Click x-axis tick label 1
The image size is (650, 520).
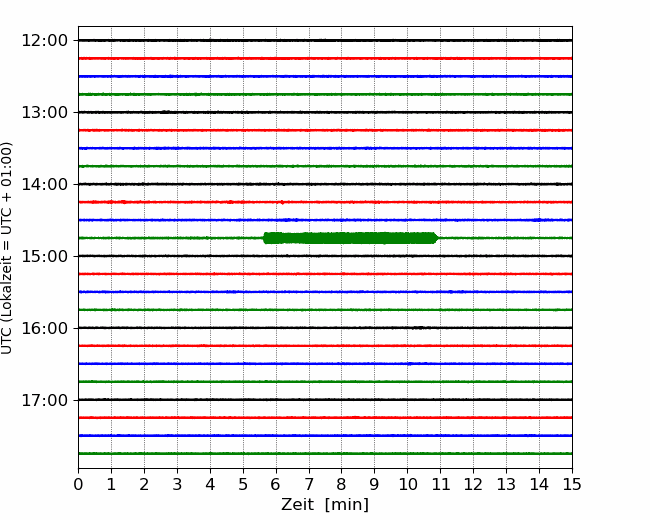(111, 484)
